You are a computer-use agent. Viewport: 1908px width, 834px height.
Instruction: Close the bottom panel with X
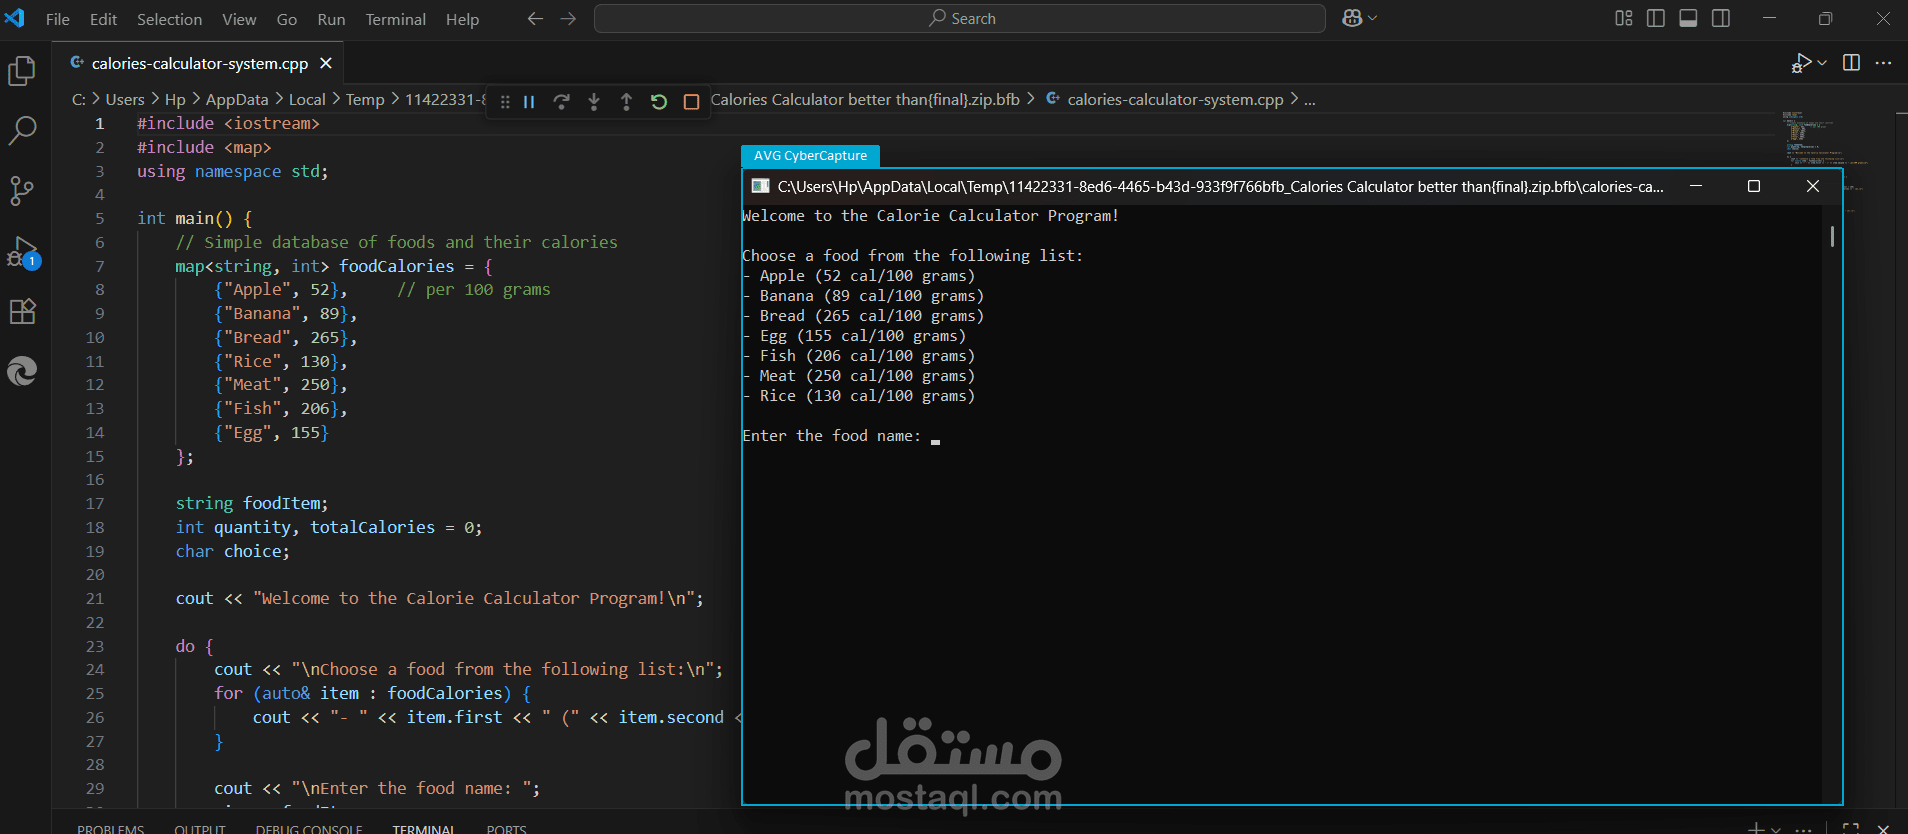tap(1883, 828)
